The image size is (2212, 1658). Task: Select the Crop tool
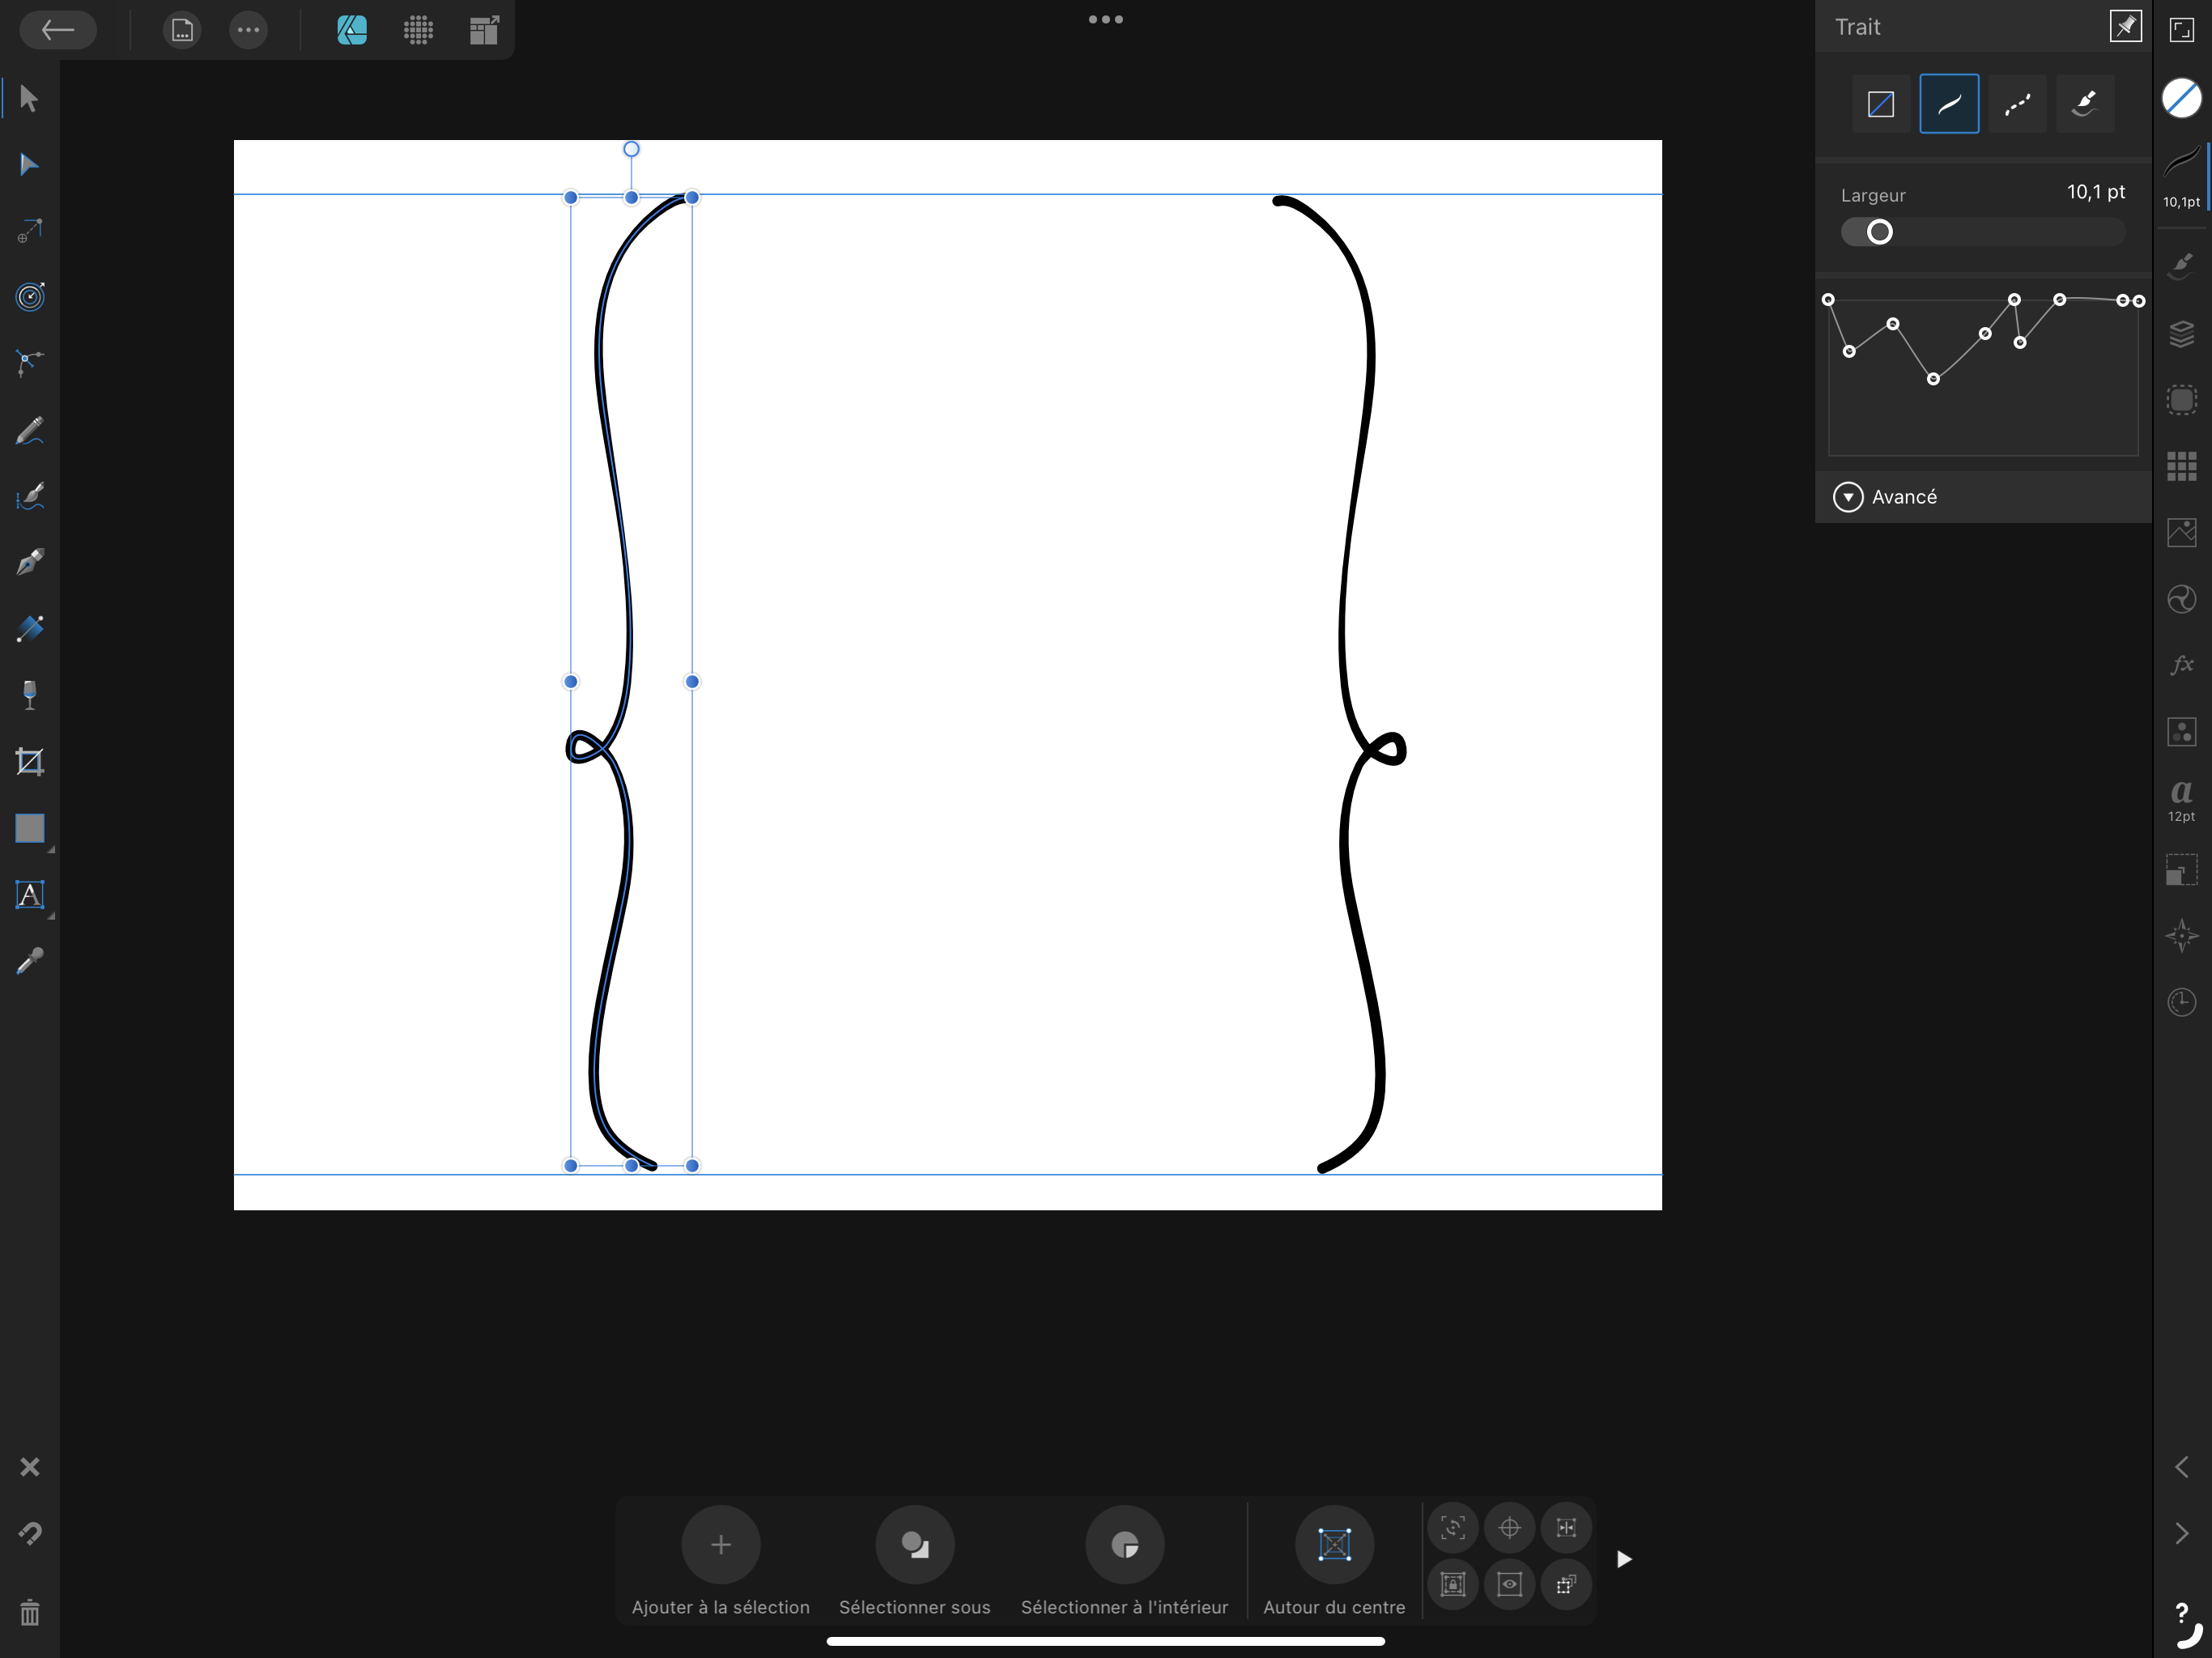29,762
